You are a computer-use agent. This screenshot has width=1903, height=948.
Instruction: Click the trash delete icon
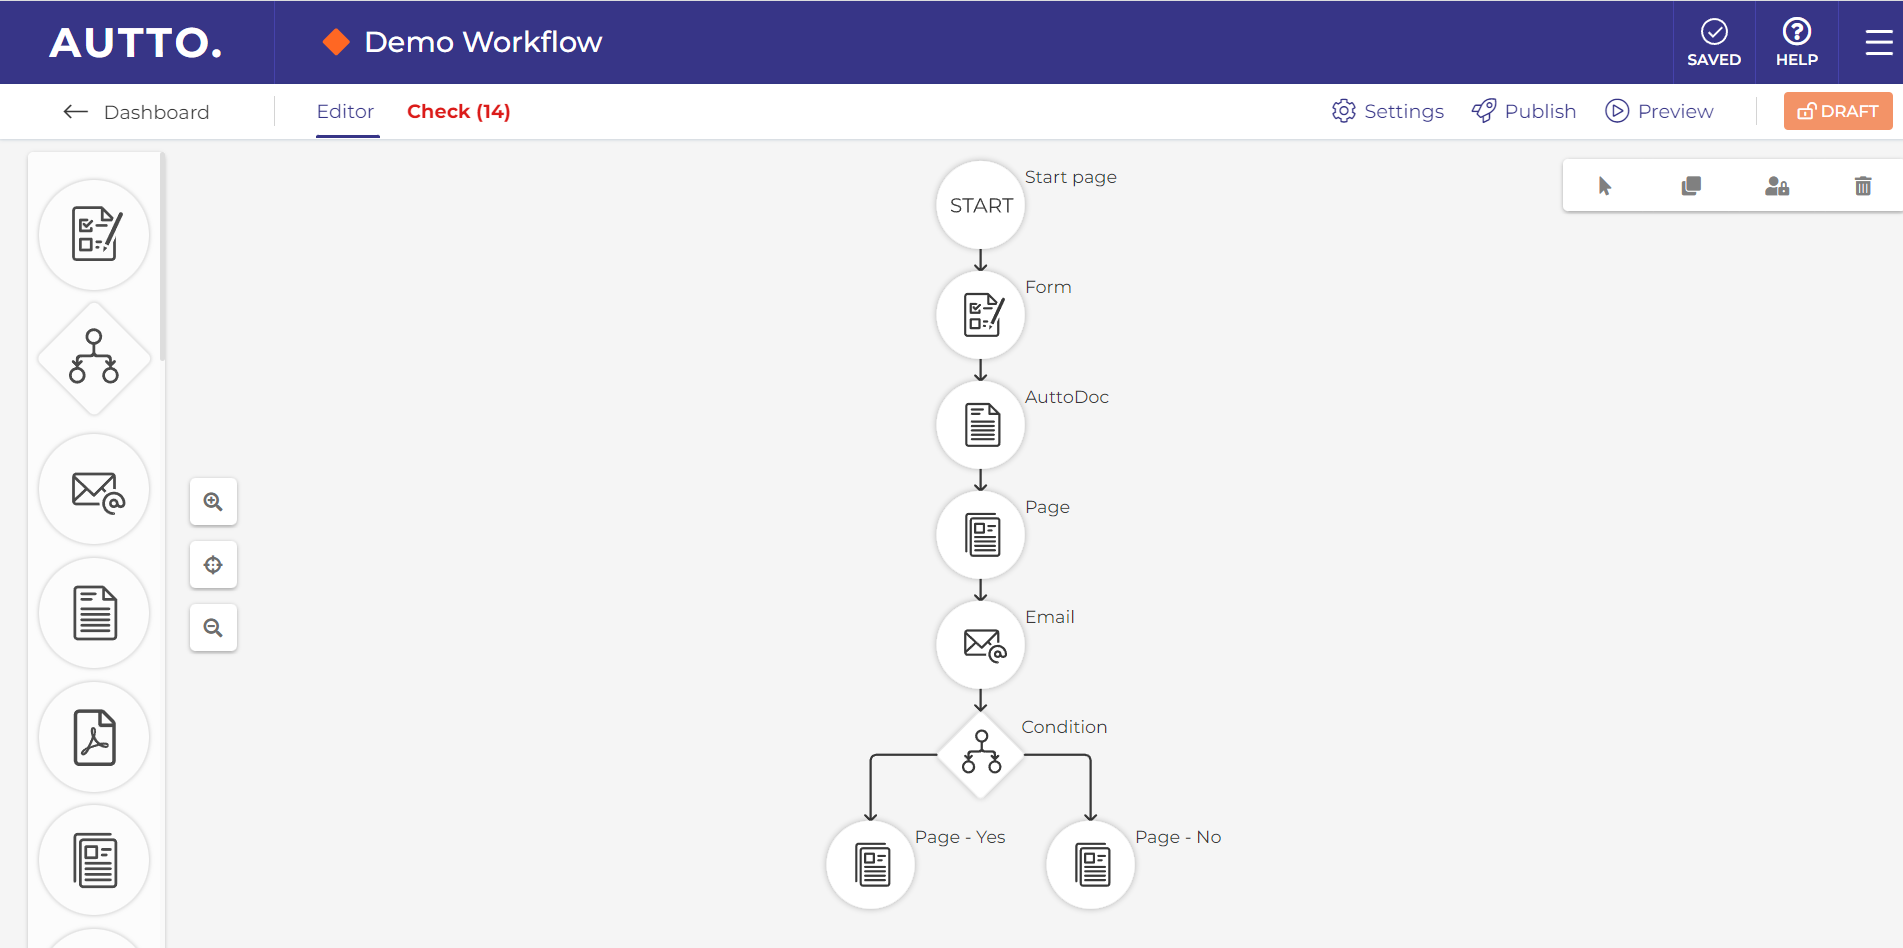tap(1862, 186)
